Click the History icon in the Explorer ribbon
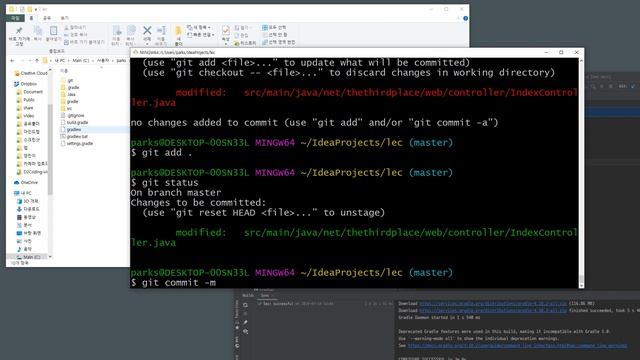The height and width of the screenshot is (360, 640). coord(237,43)
